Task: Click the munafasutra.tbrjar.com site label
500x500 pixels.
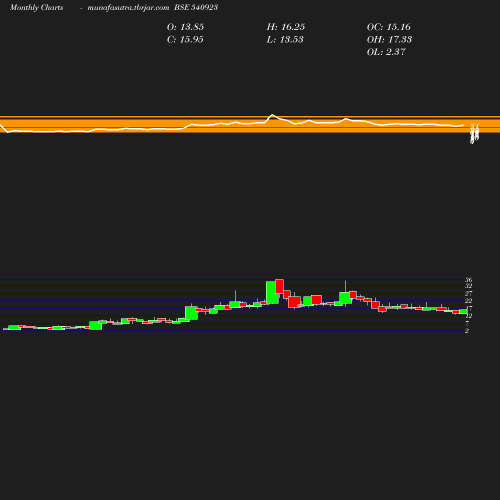Action: click(128, 8)
